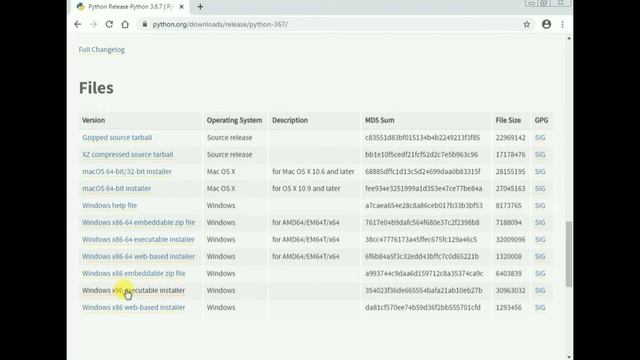Click the Operating System column header
Screen dimensions: 640x360
tap(234, 120)
